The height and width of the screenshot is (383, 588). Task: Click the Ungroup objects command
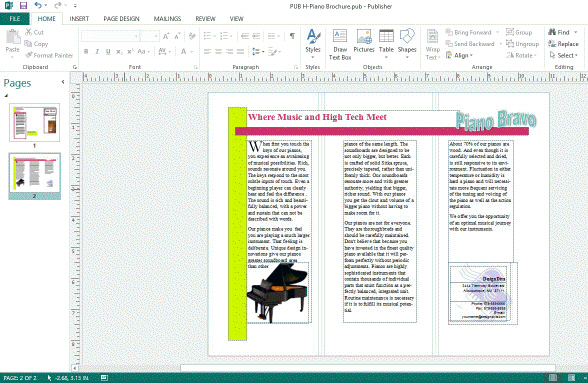(x=522, y=44)
